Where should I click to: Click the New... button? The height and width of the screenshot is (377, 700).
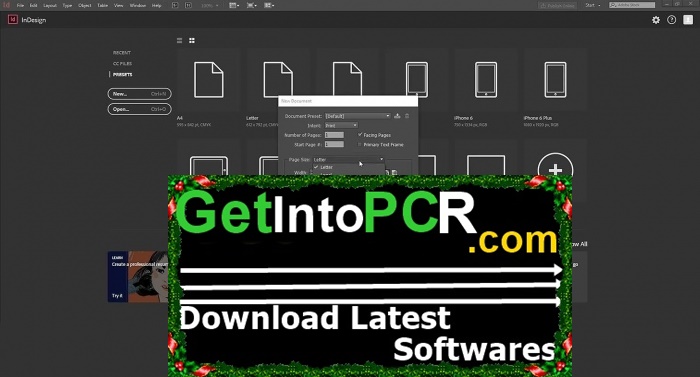(x=139, y=94)
